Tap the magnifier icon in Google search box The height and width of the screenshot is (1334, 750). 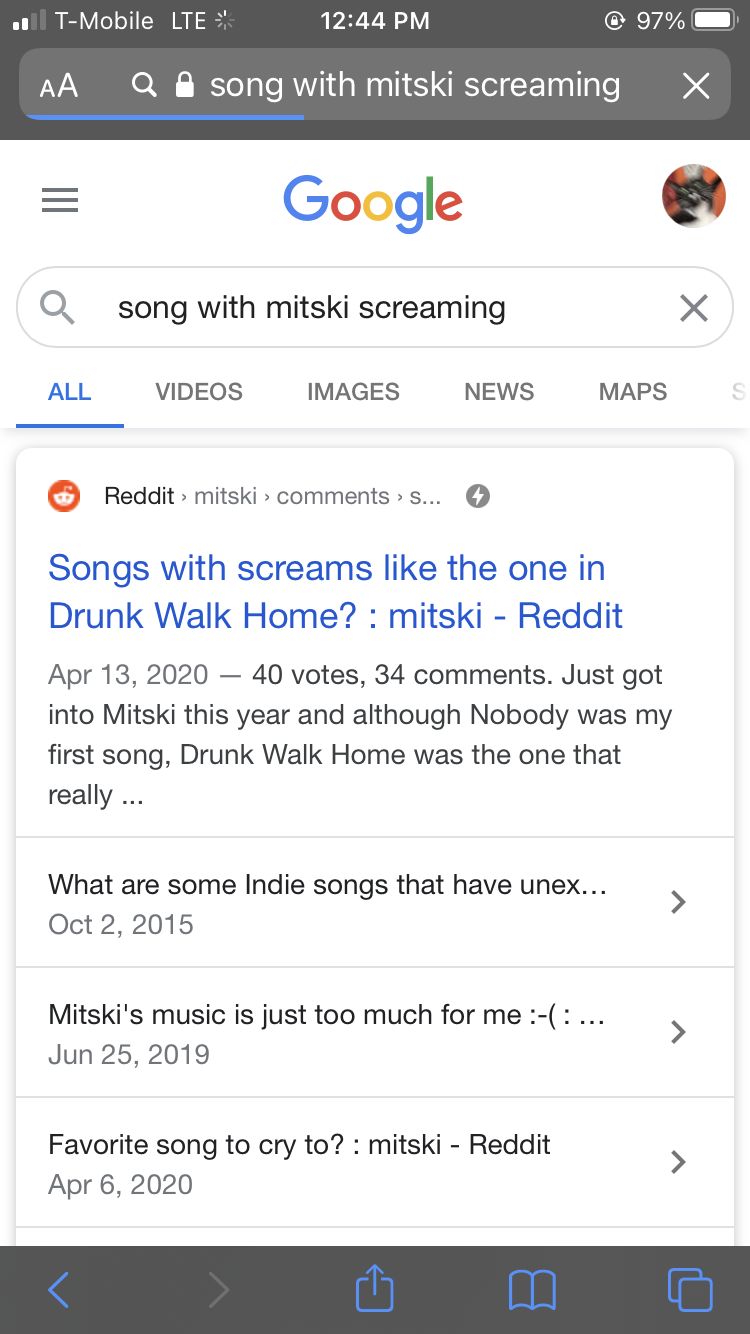(x=58, y=308)
